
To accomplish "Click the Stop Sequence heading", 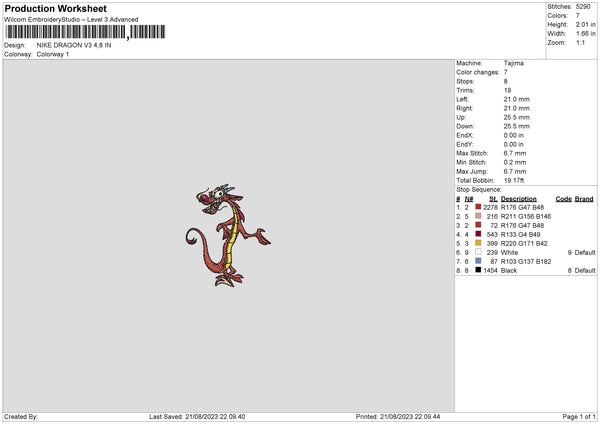I will (479, 190).
